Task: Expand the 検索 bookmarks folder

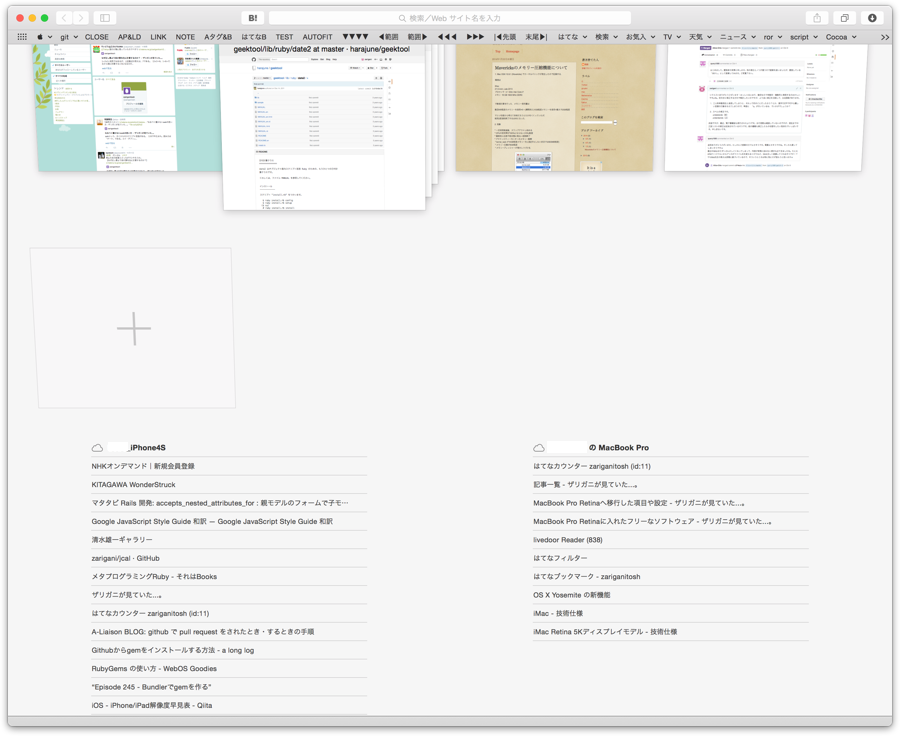Action: click(x=606, y=37)
